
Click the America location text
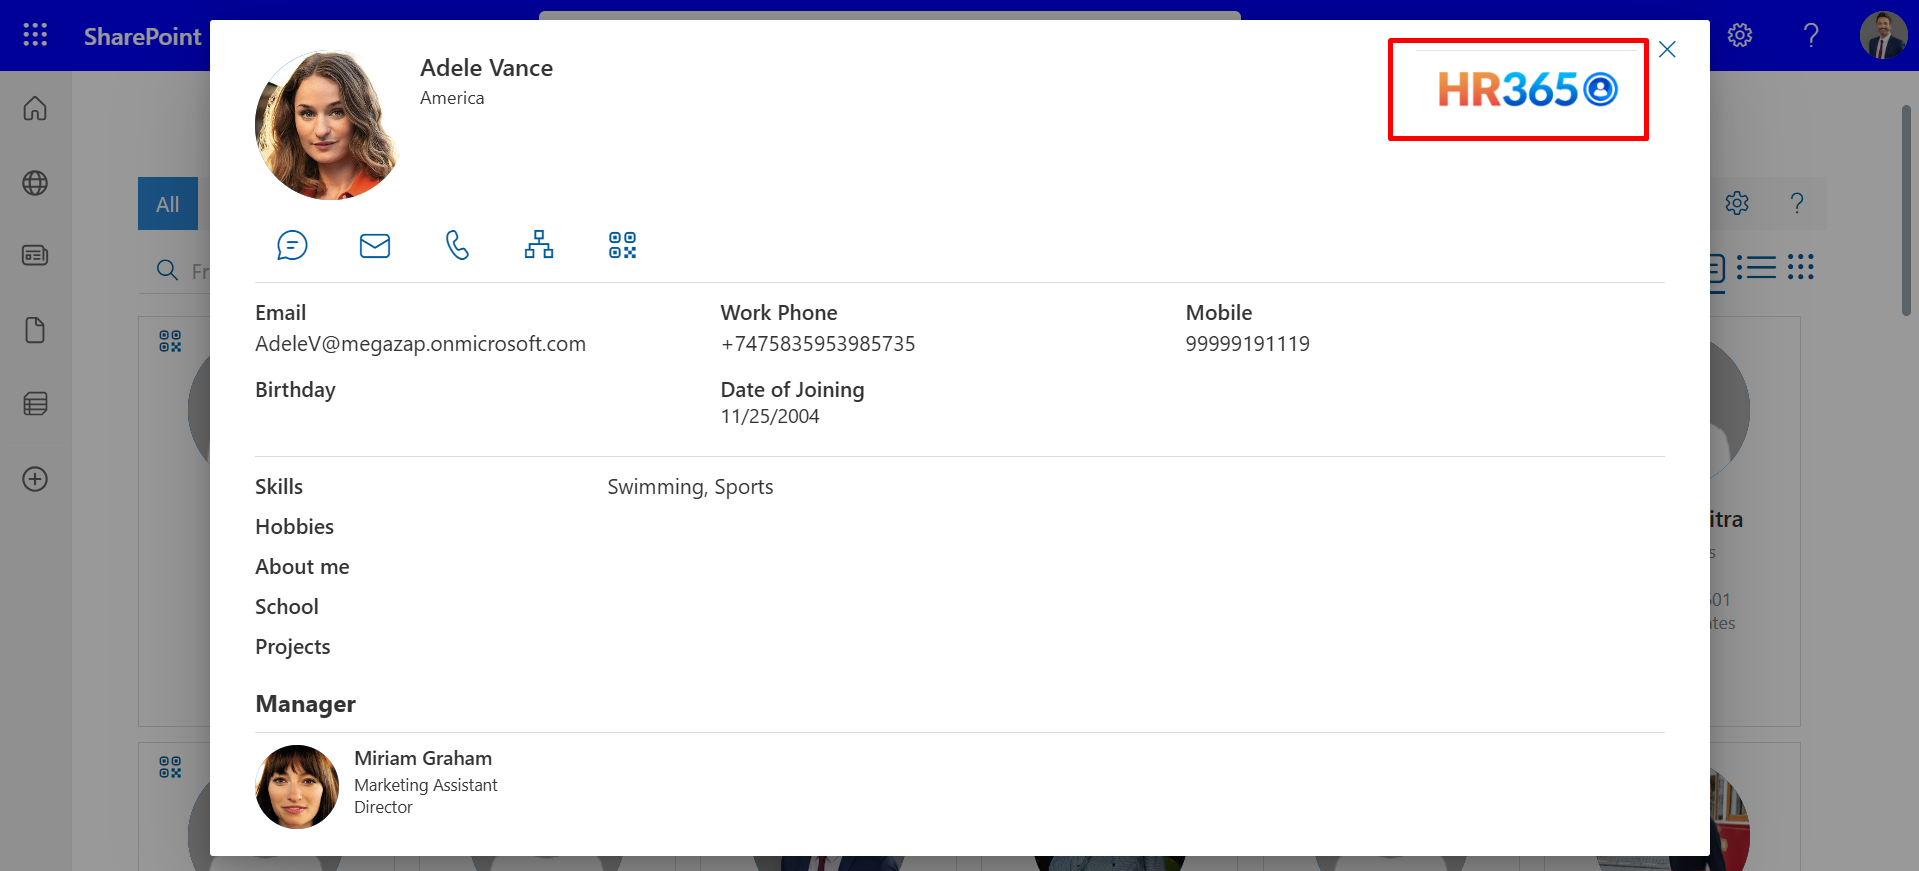point(452,98)
